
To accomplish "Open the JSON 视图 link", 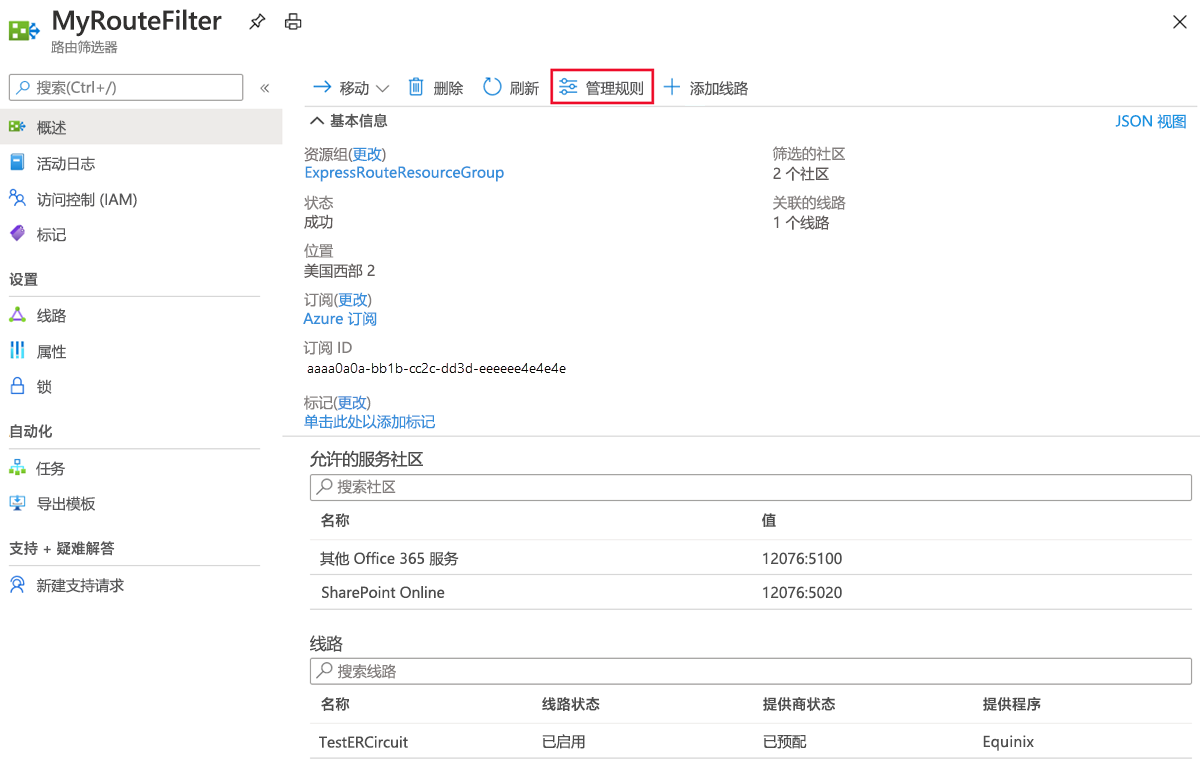I will click(x=1151, y=120).
